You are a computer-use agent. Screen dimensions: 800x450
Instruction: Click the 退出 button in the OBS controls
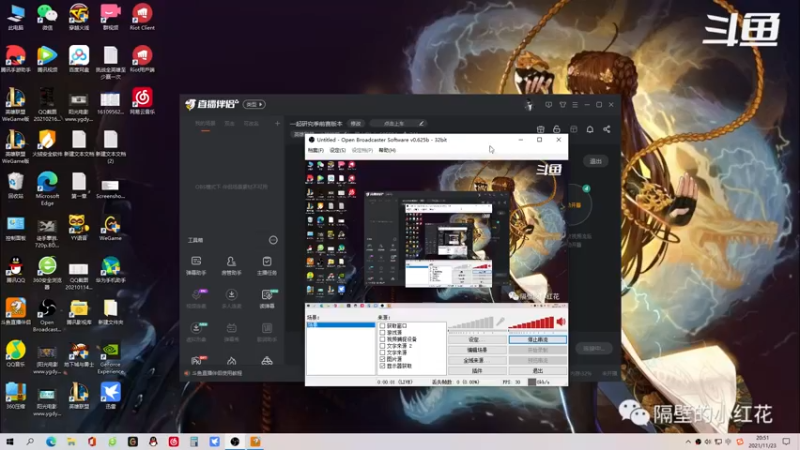click(x=537, y=370)
